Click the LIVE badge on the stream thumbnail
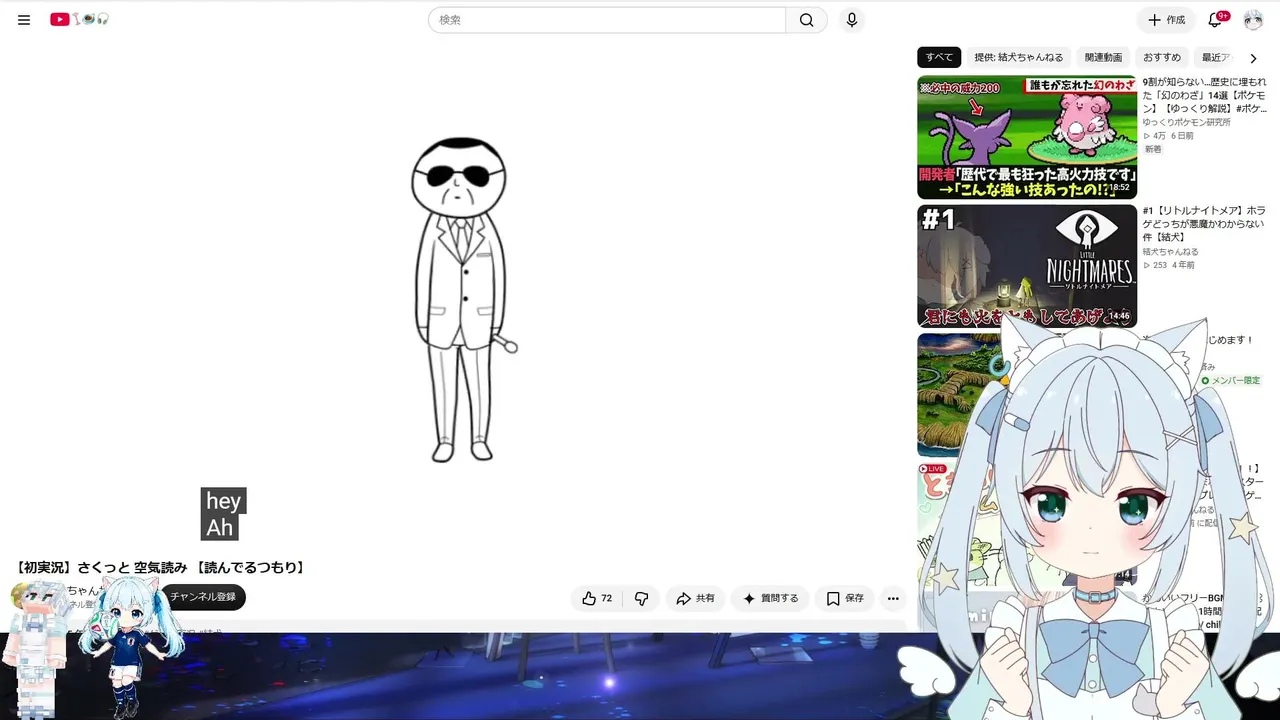 (x=933, y=469)
